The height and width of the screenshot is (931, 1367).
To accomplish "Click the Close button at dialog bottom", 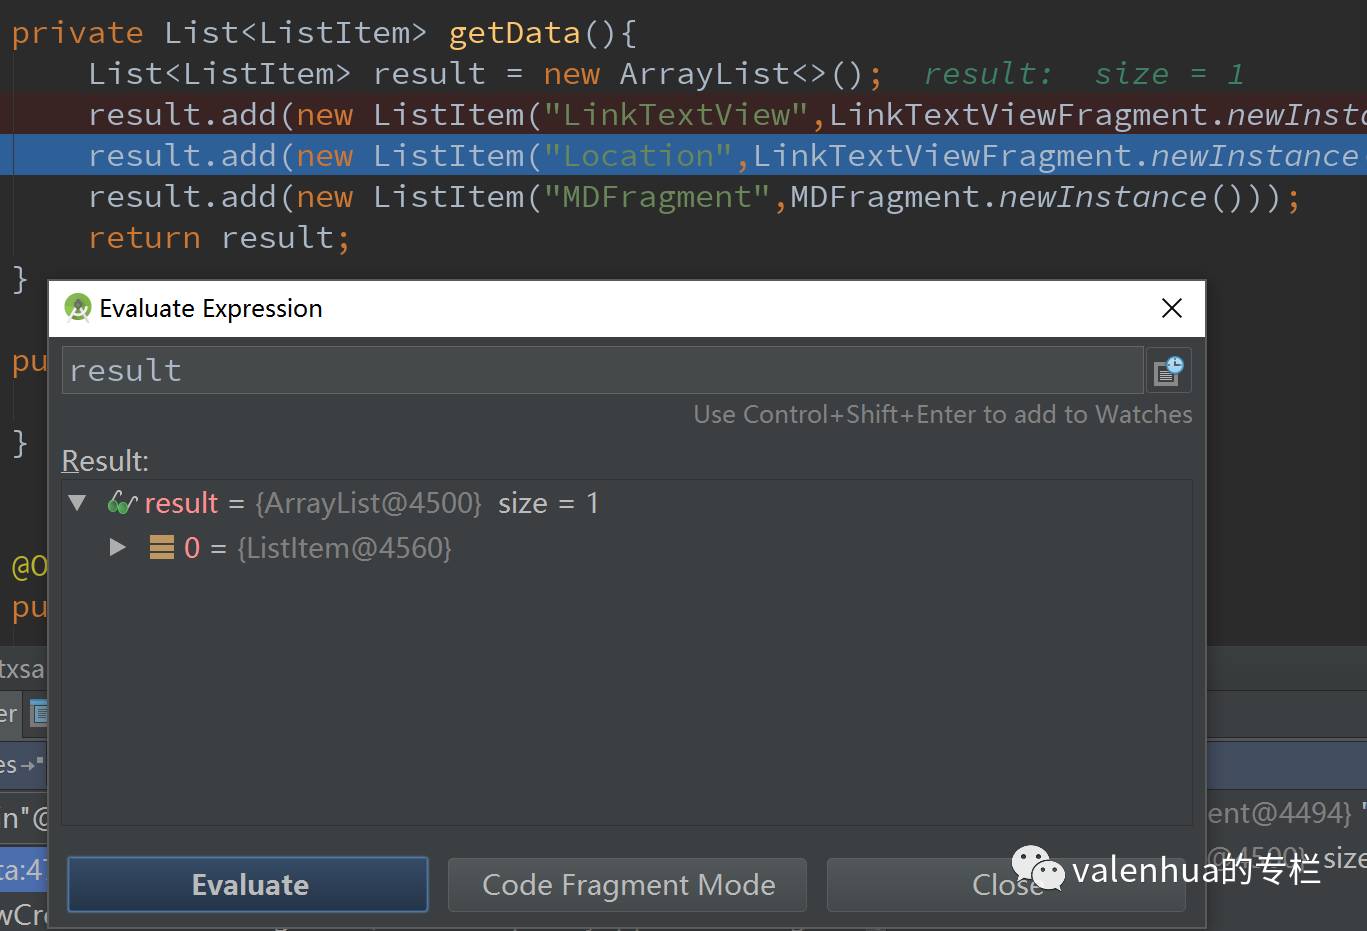I will coord(1006,885).
